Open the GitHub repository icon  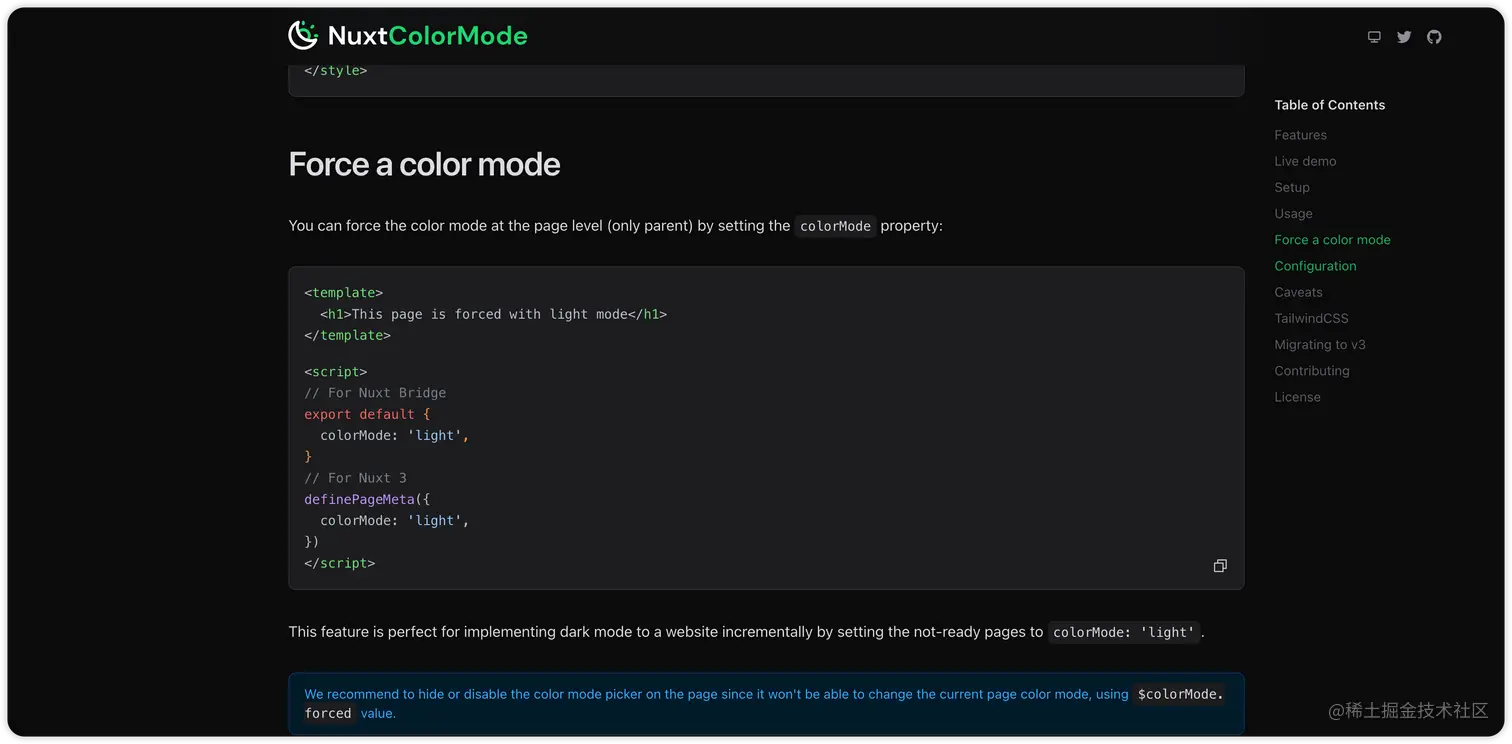(x=1434, y=37)
